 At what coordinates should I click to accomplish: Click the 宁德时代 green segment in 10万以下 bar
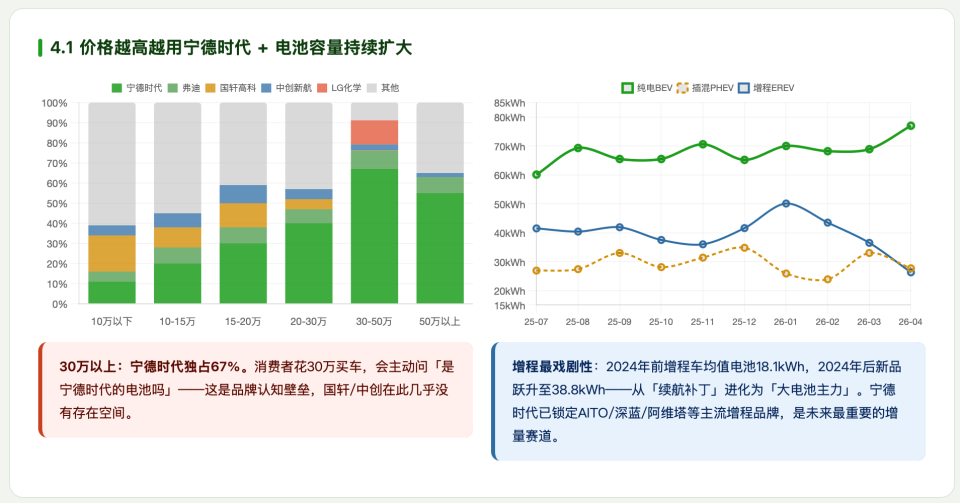coord(112,292)
